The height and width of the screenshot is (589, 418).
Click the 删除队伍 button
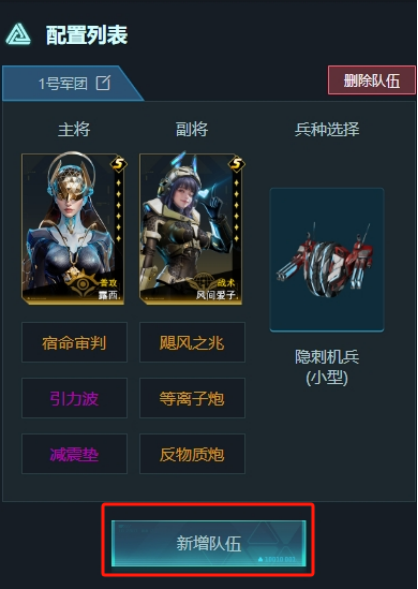point(372,80)
